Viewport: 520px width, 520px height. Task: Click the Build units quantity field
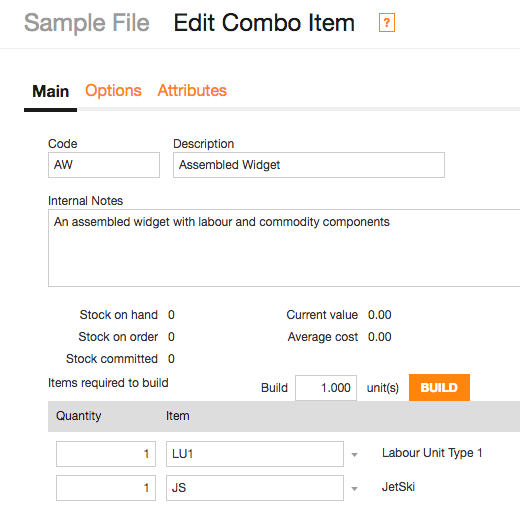click(x=326, y=388)
